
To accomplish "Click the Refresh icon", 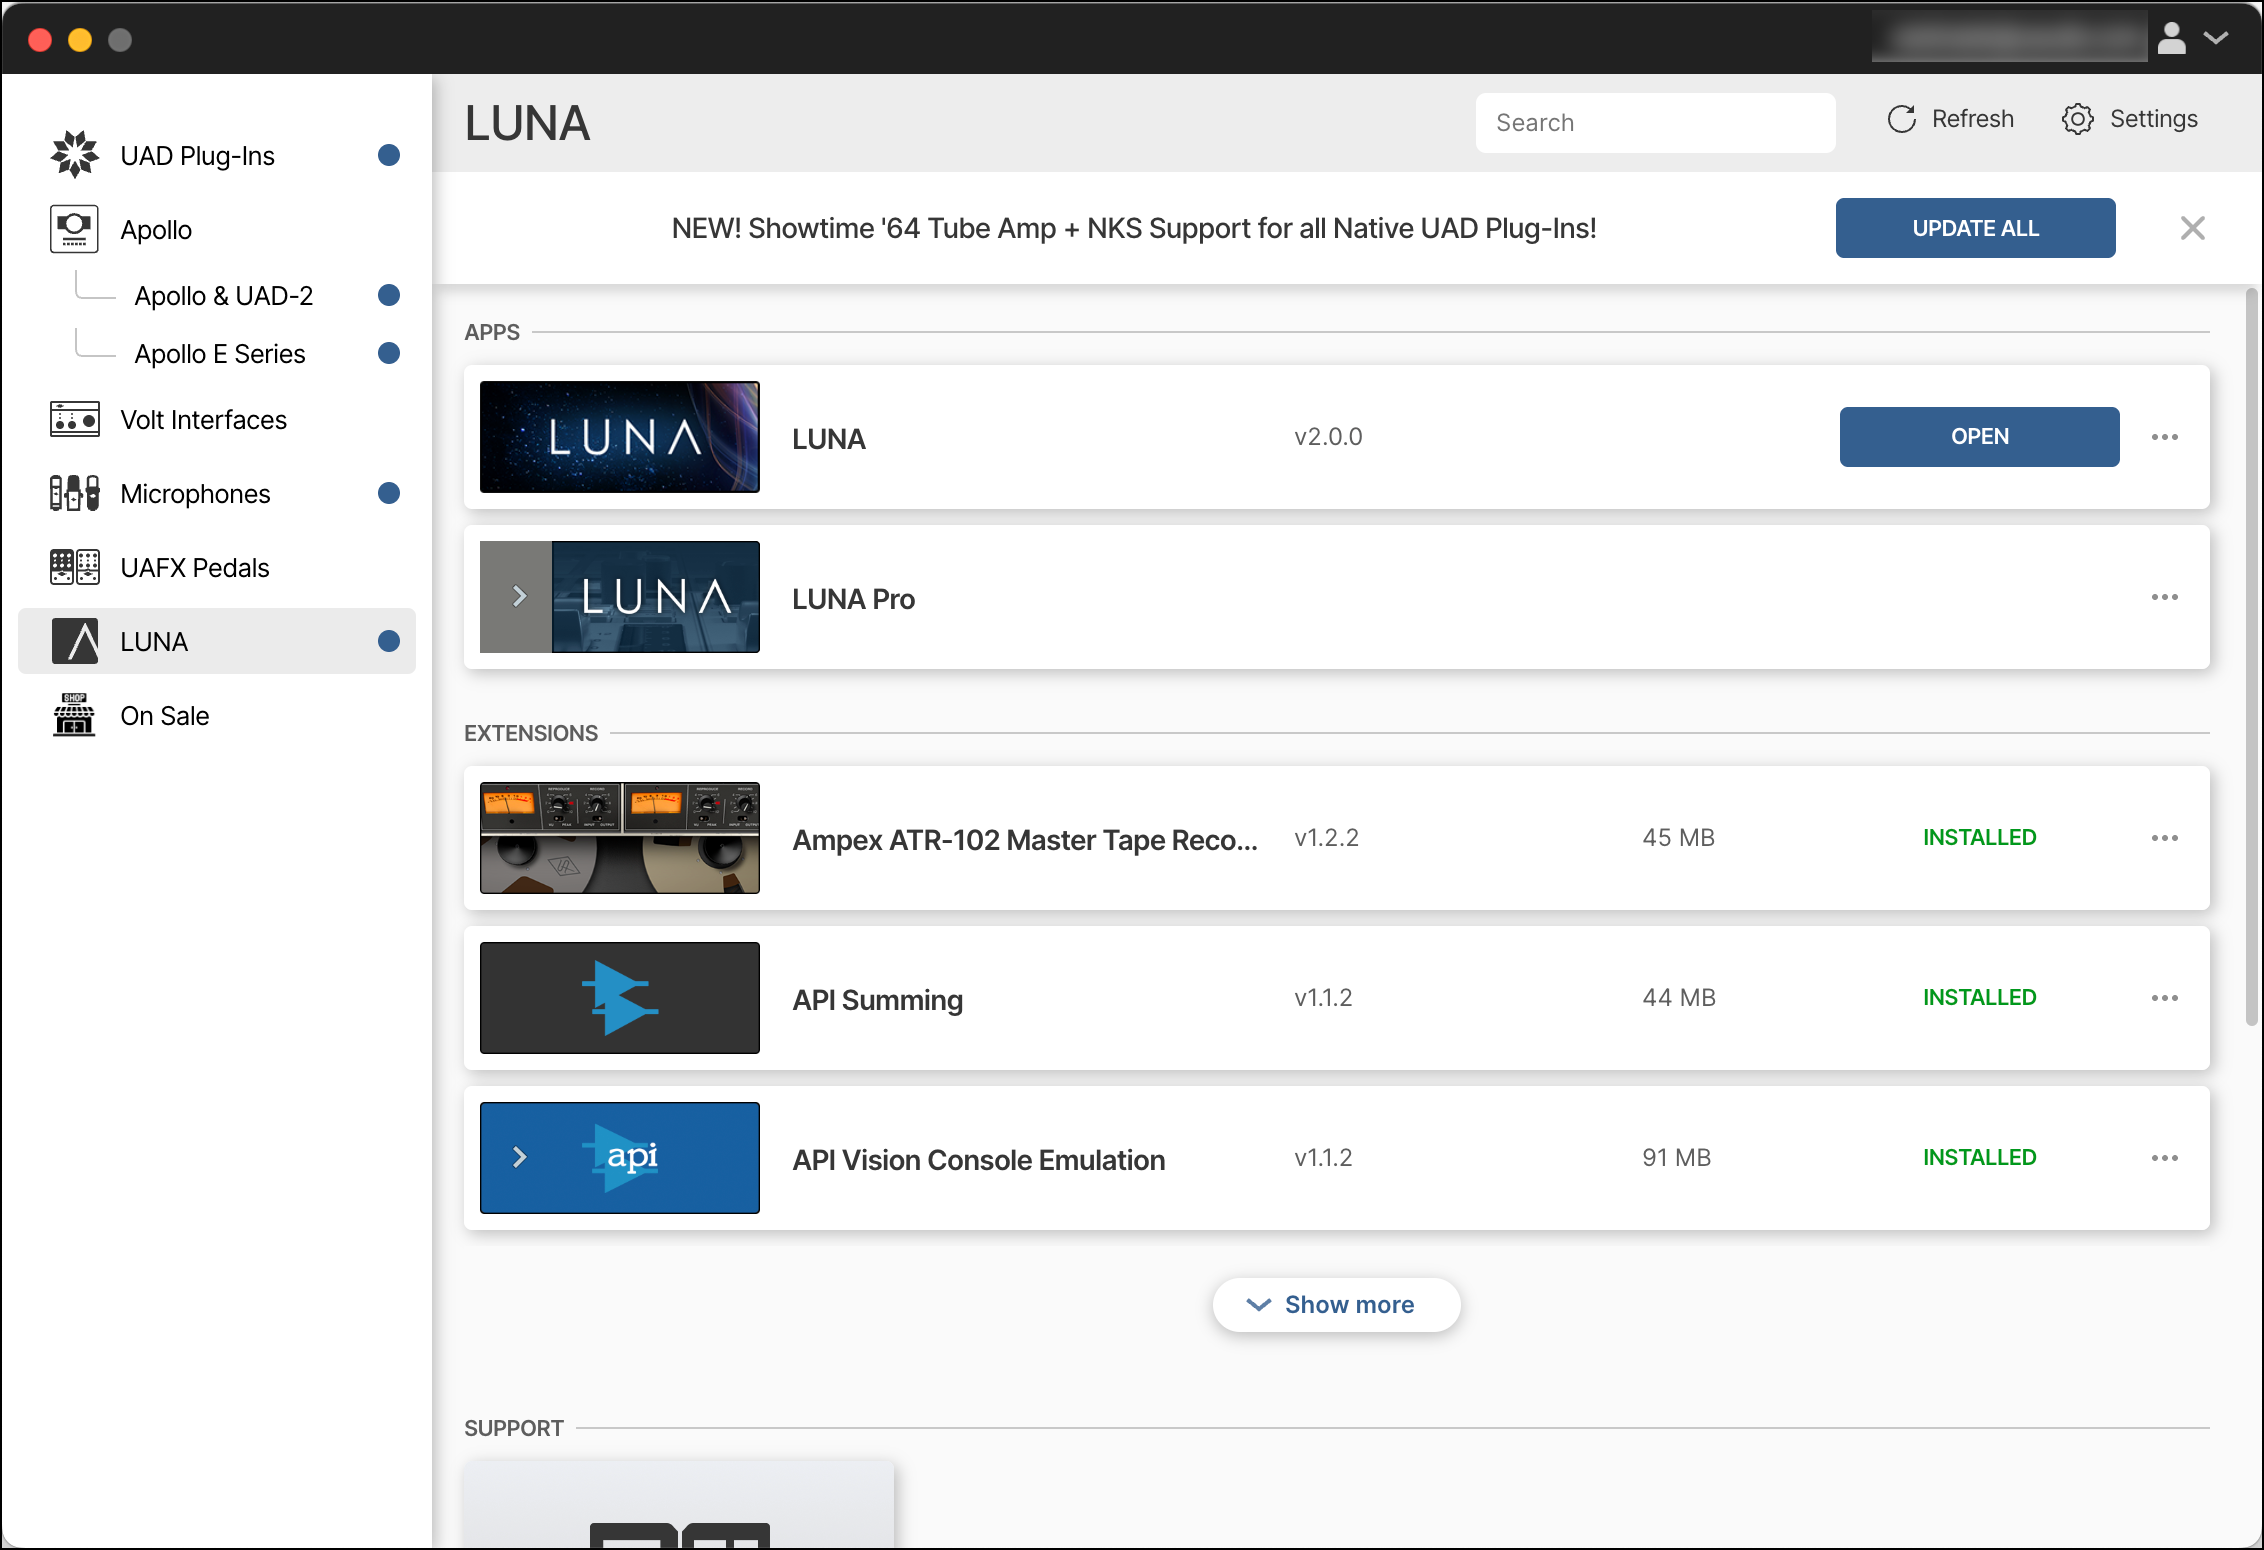I will (1903, 118).
